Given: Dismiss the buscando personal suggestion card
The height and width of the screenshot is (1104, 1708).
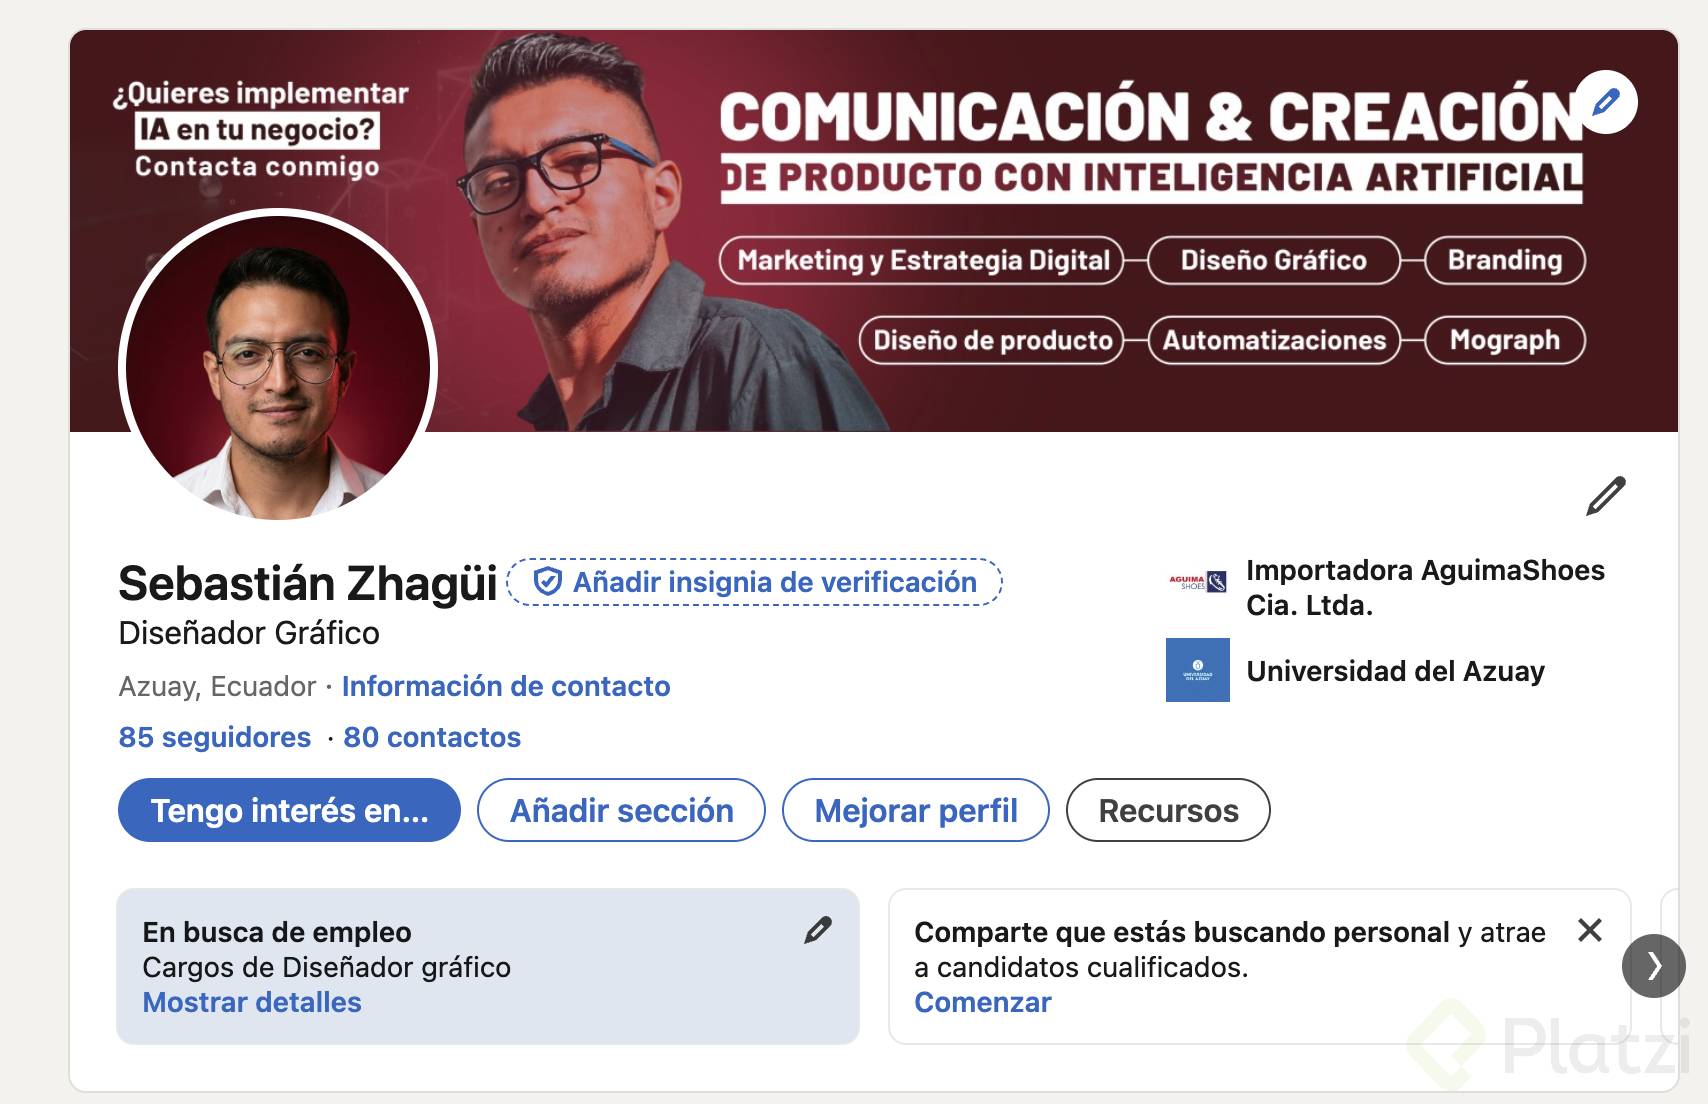Looking at the screenshot, I should pos(1589,930).
